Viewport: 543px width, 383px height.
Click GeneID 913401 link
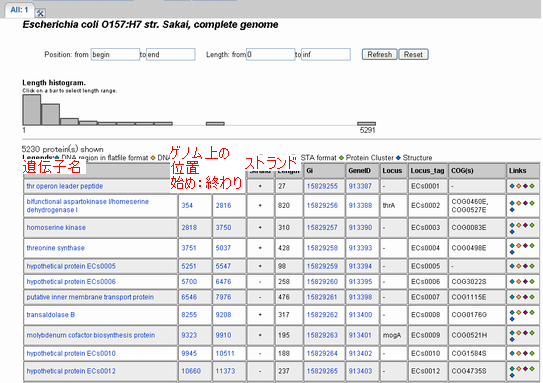[x=360, y=335]
